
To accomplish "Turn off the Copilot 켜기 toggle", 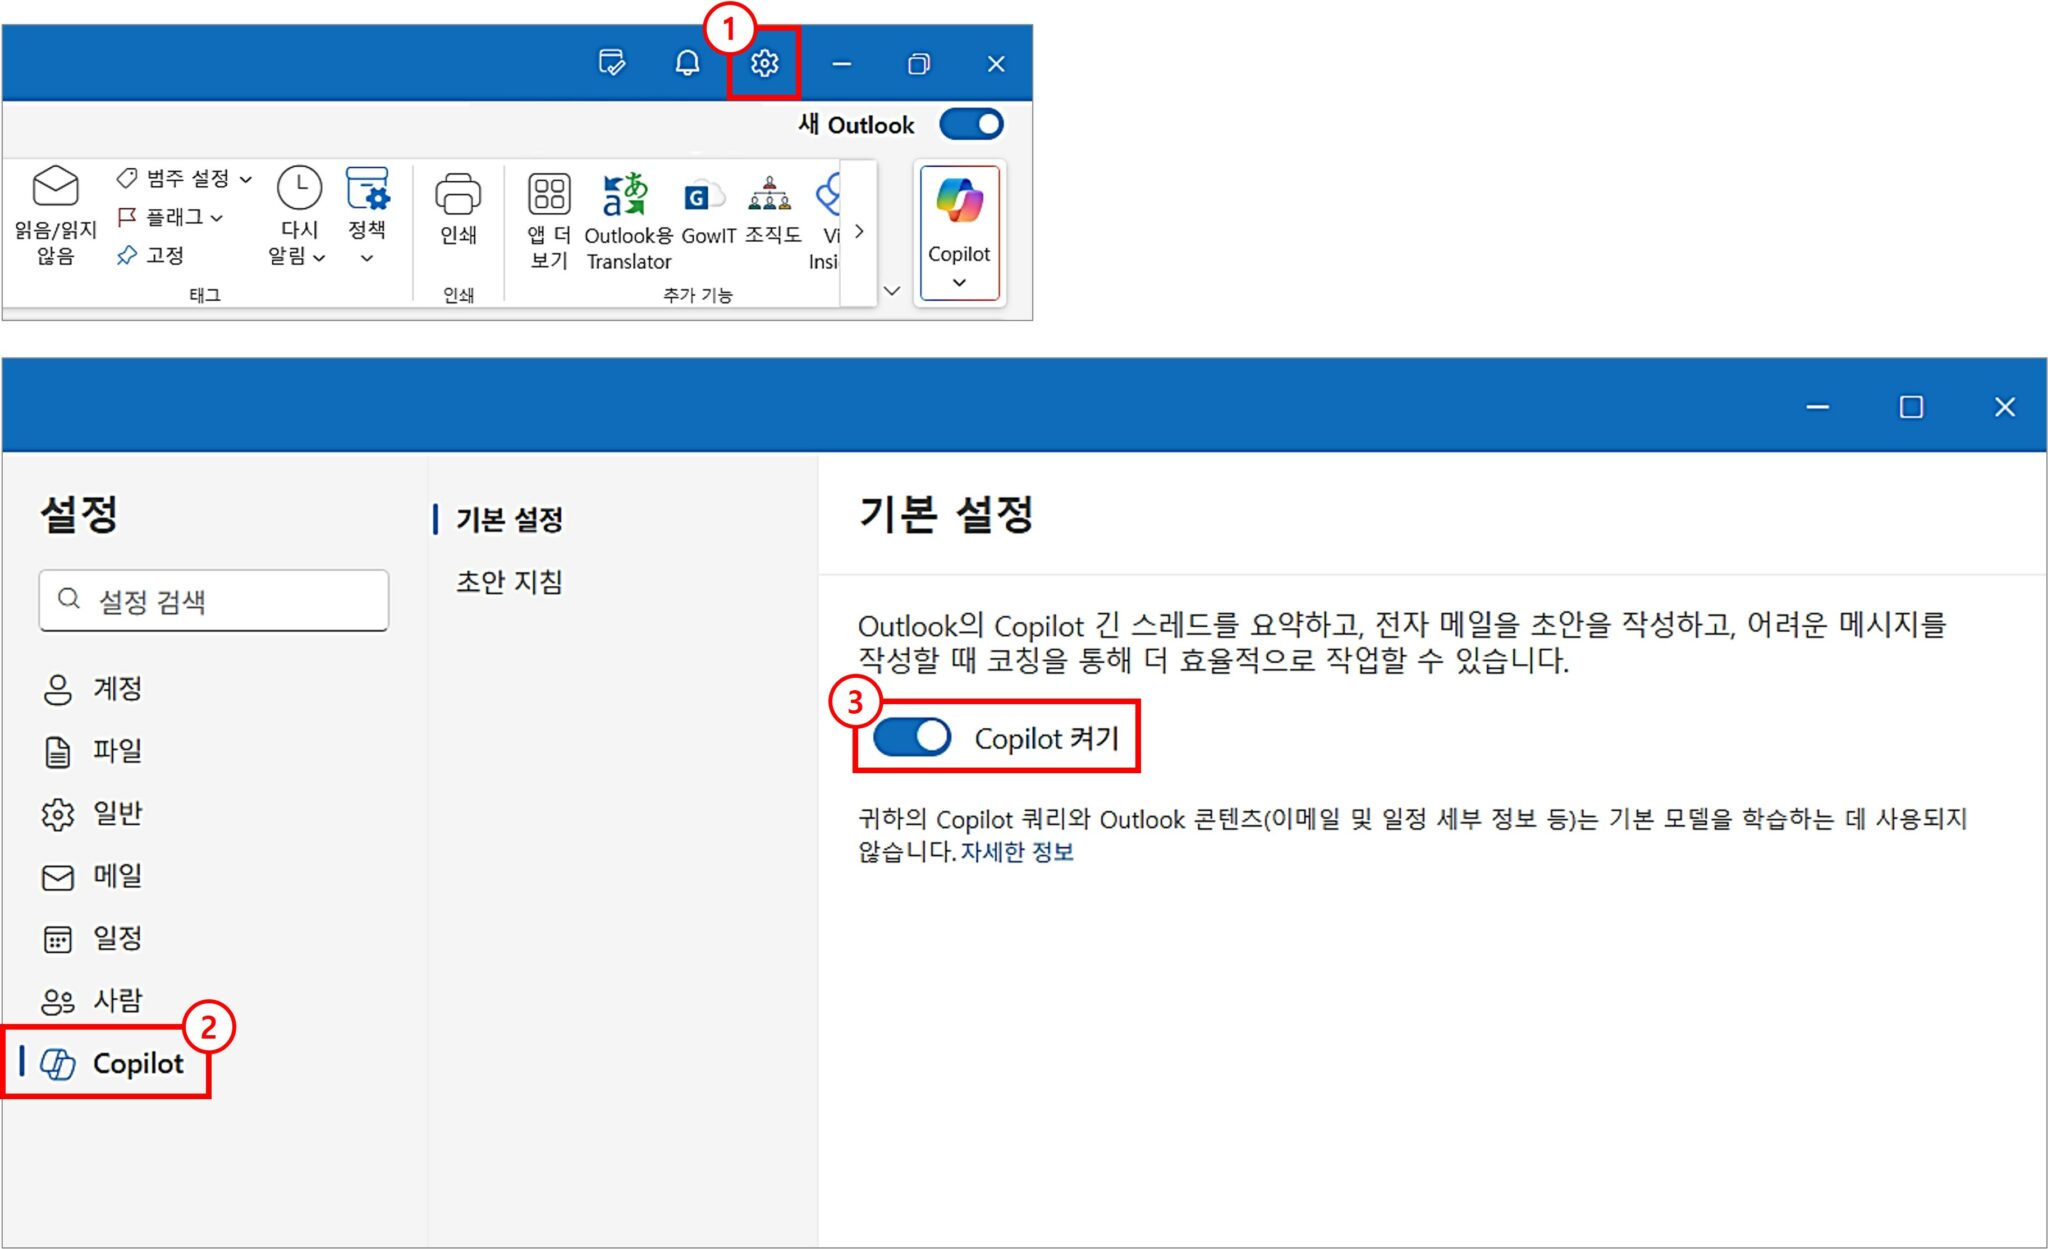I will 911,738.
